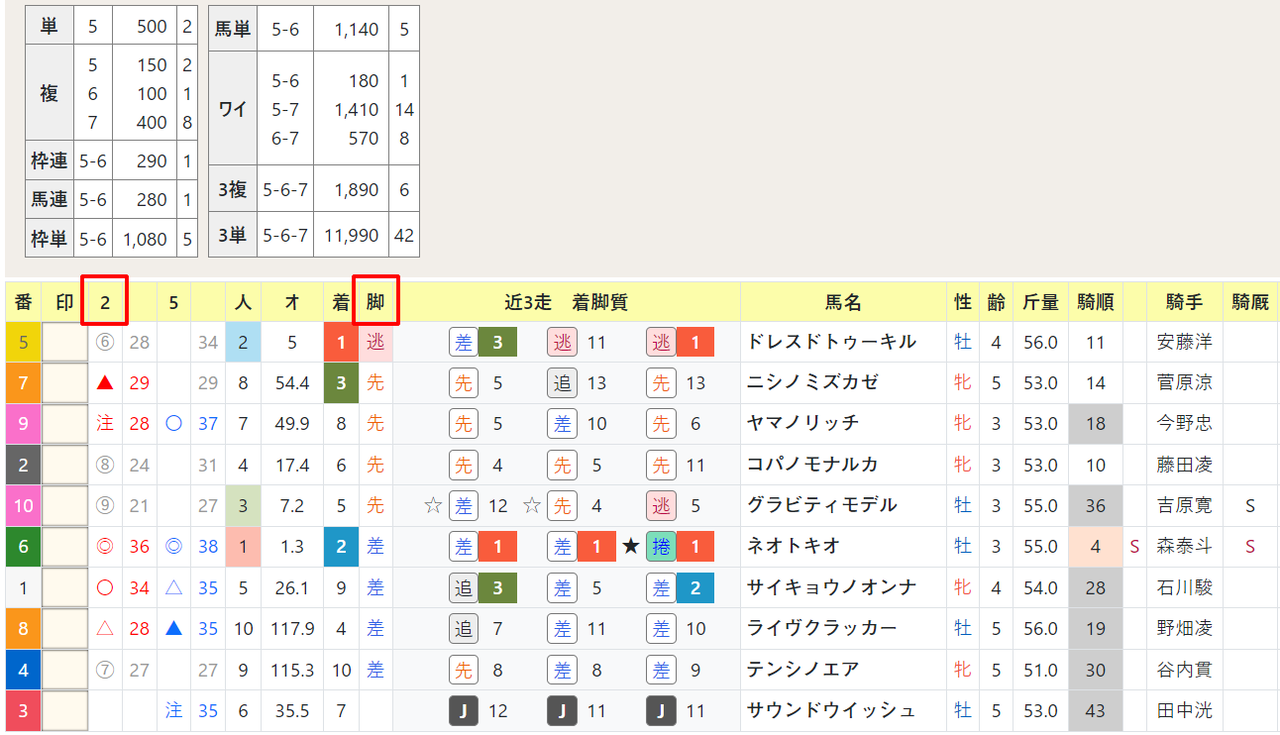Select jockey 森泰斗
This screenshot has width=1280, height=735.
[x=1184, y=546]
